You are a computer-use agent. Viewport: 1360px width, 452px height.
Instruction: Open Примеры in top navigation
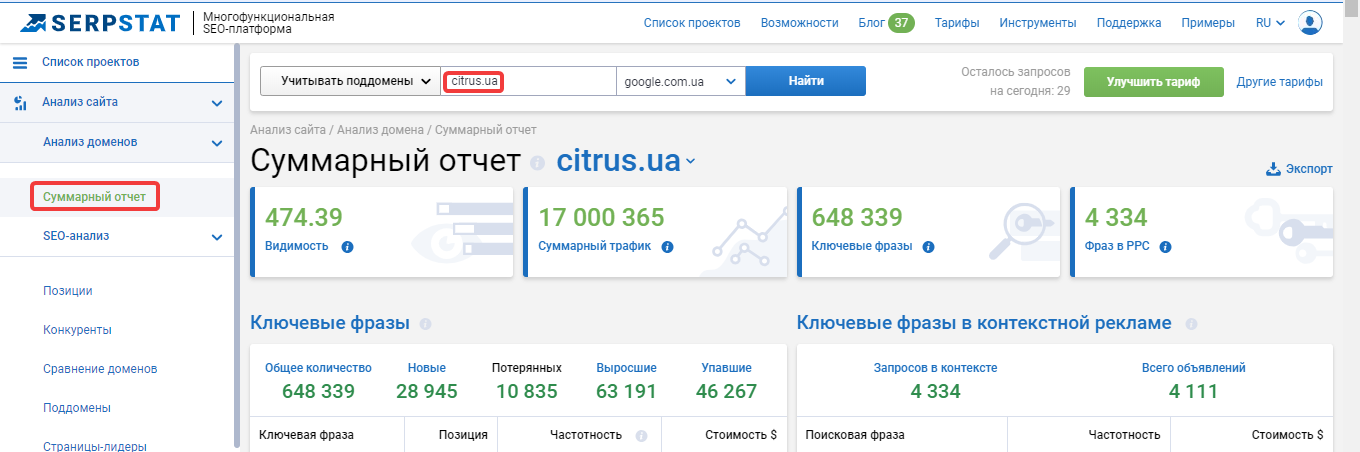pyautogui.click(x=1208, y=23)
